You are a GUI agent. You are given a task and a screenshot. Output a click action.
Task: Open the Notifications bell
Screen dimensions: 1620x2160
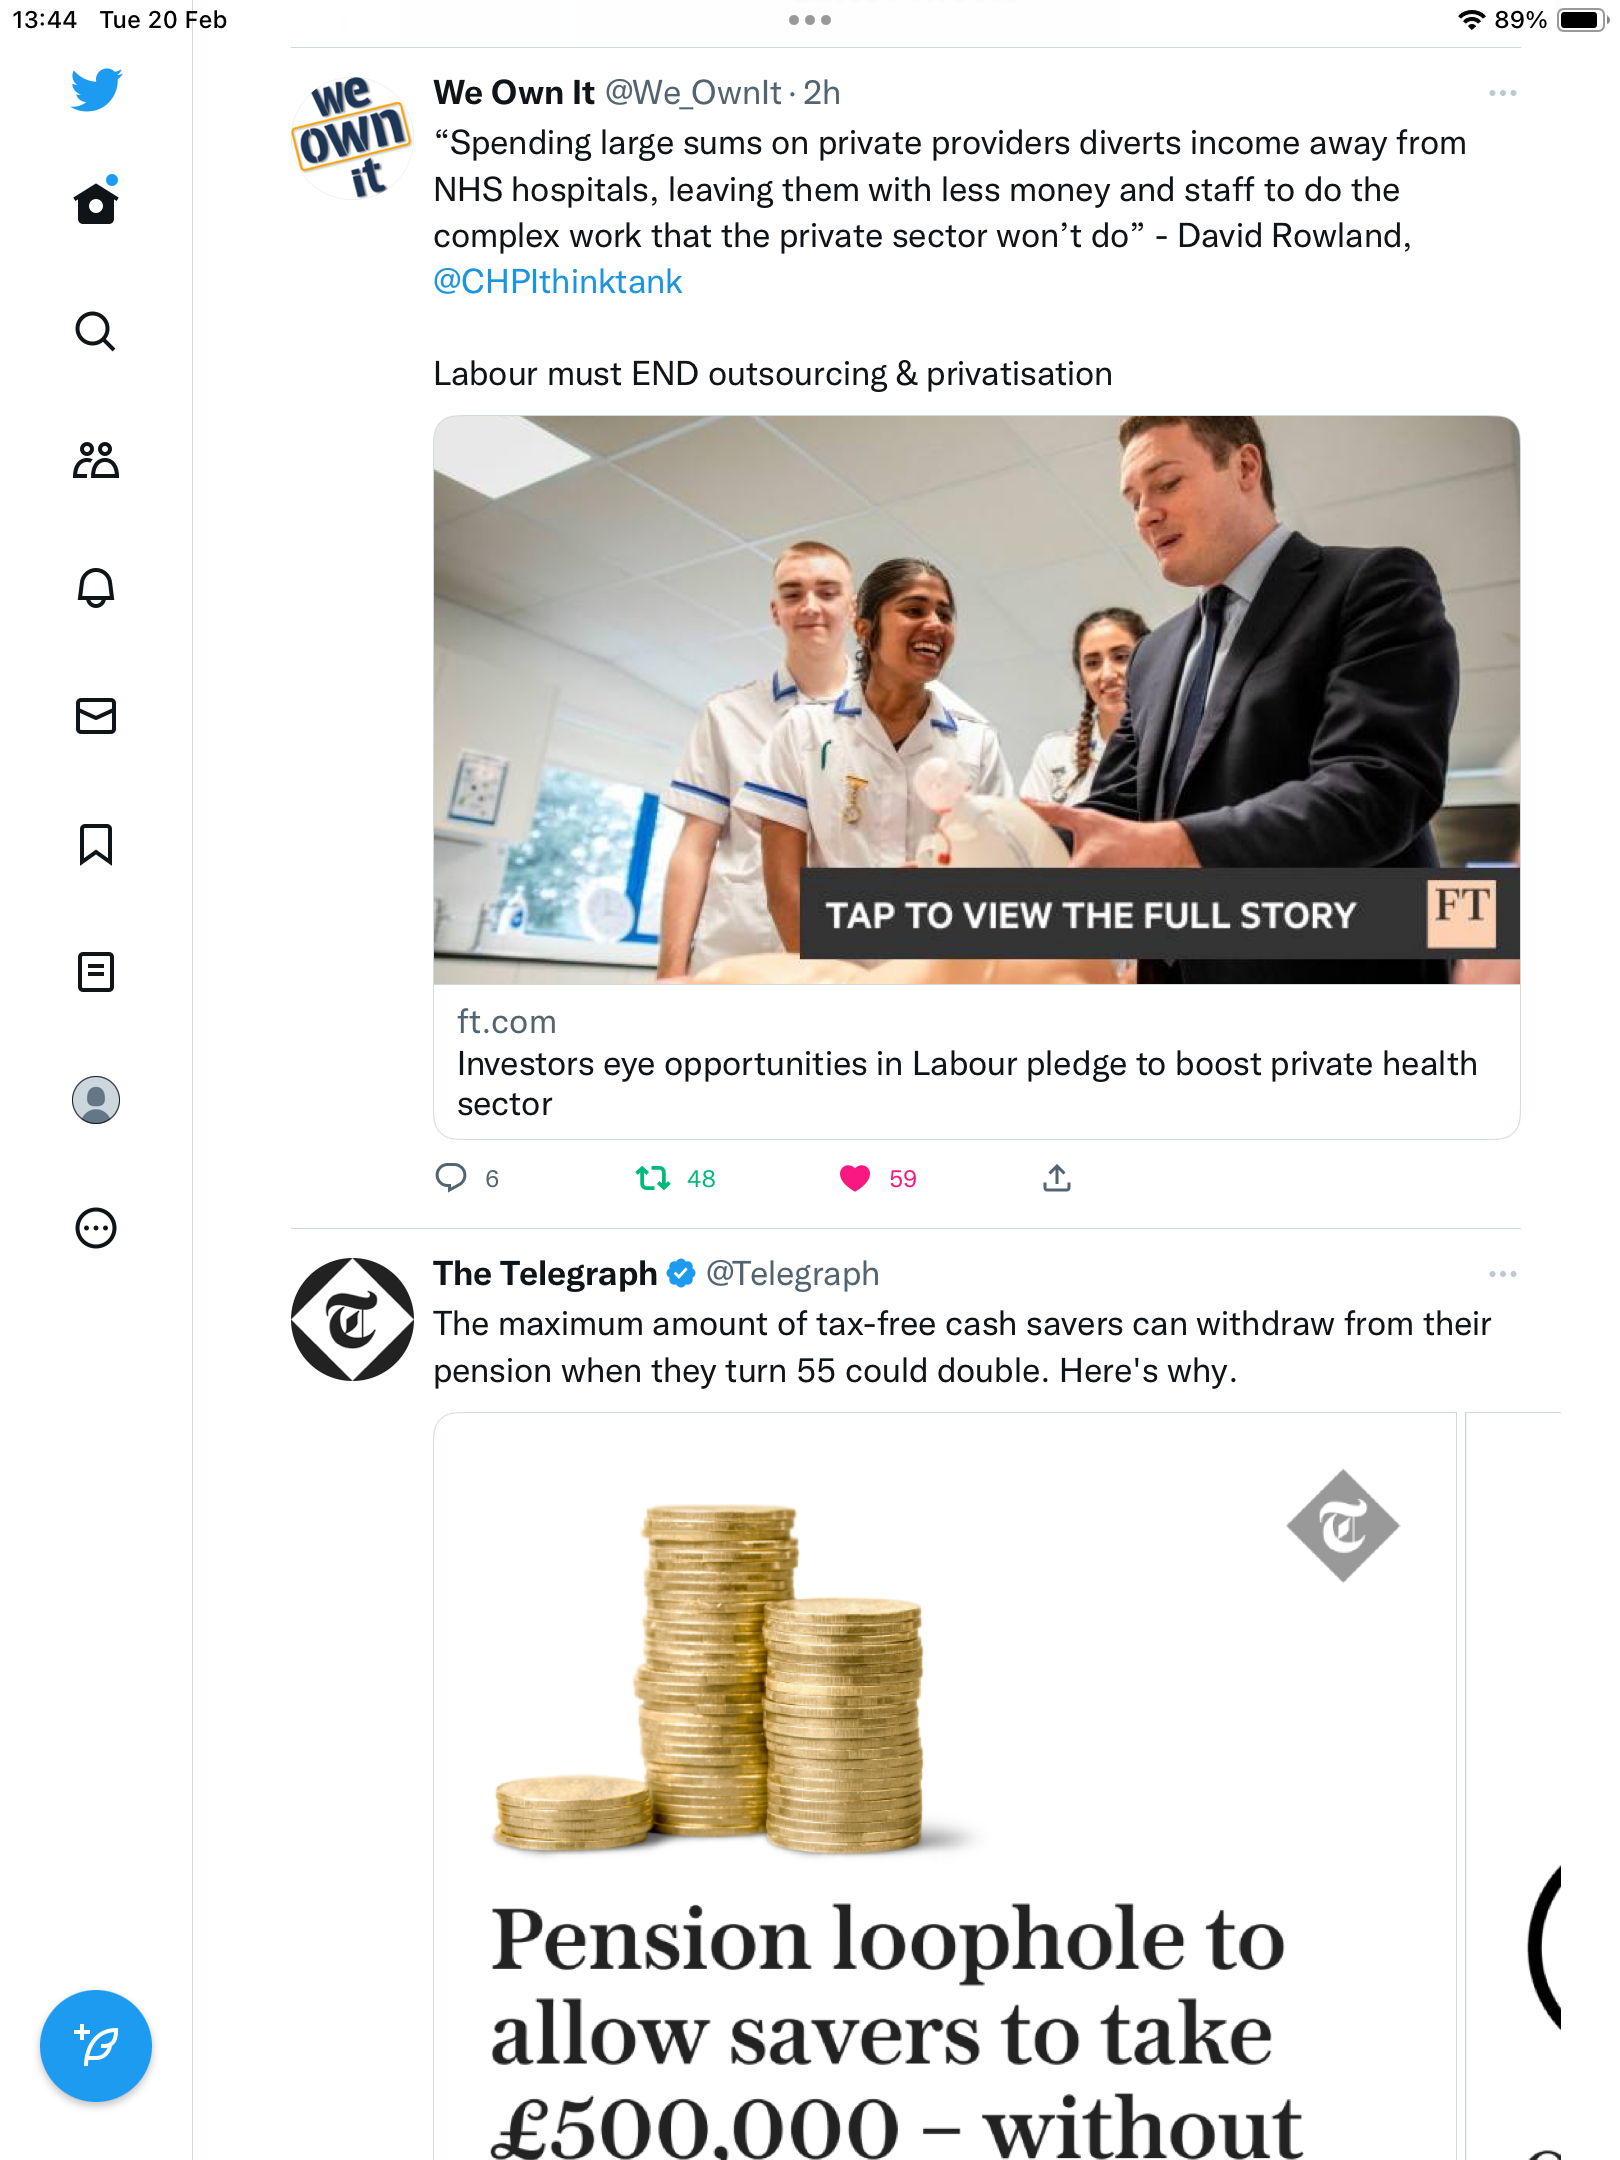(96, 587)
